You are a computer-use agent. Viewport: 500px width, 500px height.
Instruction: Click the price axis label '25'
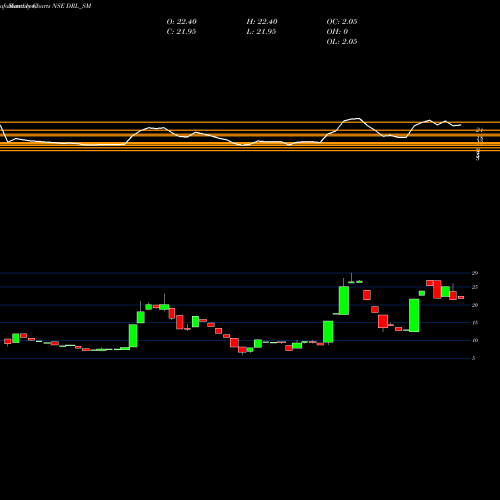click(475, 287)
